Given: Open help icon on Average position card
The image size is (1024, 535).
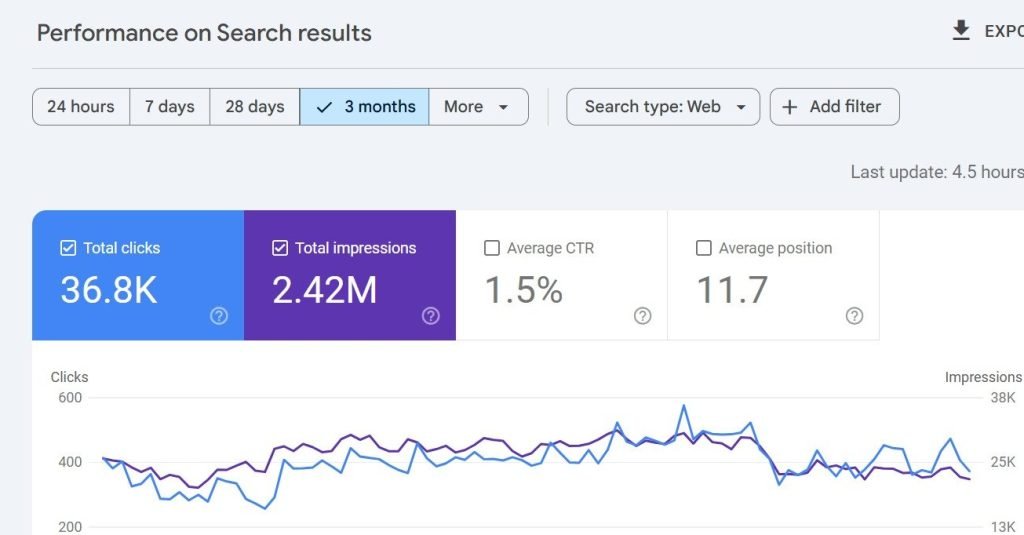Looking at the screenshot, I should [x=854, y=316].
